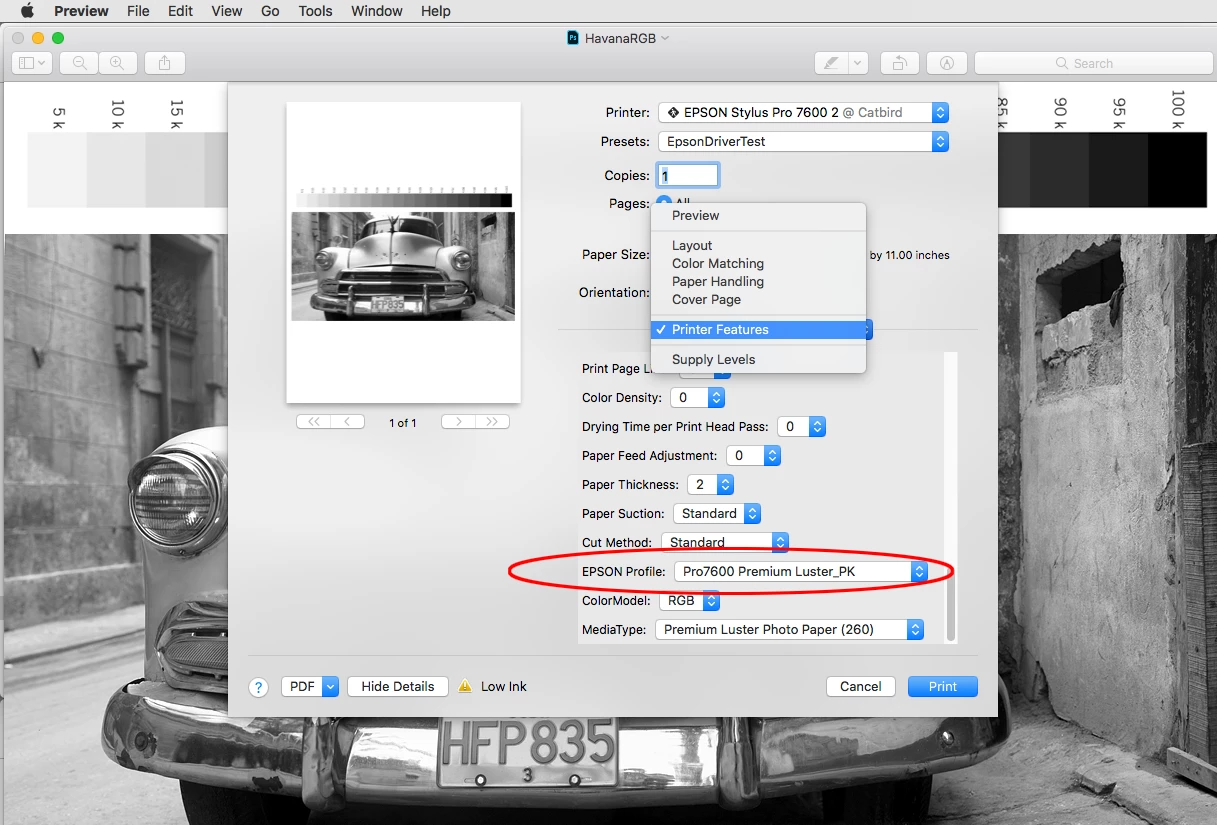This screenshot has width=1217, height=825.
Task: Select the Pages All radio button
Action: [664, 203]
